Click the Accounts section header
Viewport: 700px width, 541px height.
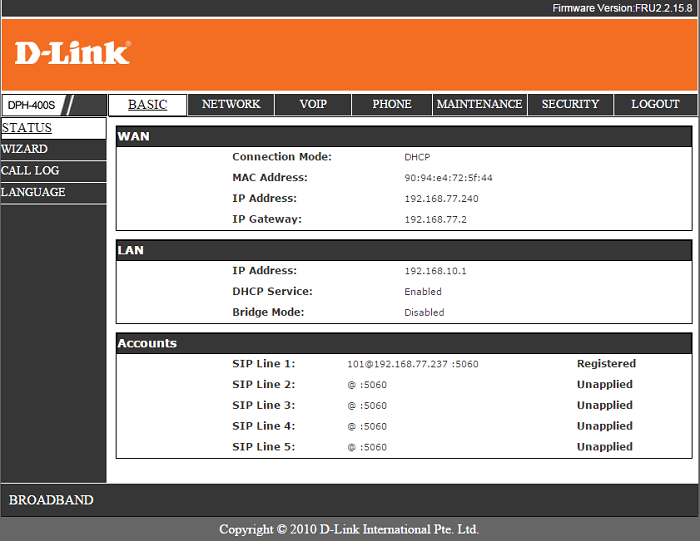pyautogui.click(x=404, y=343)
